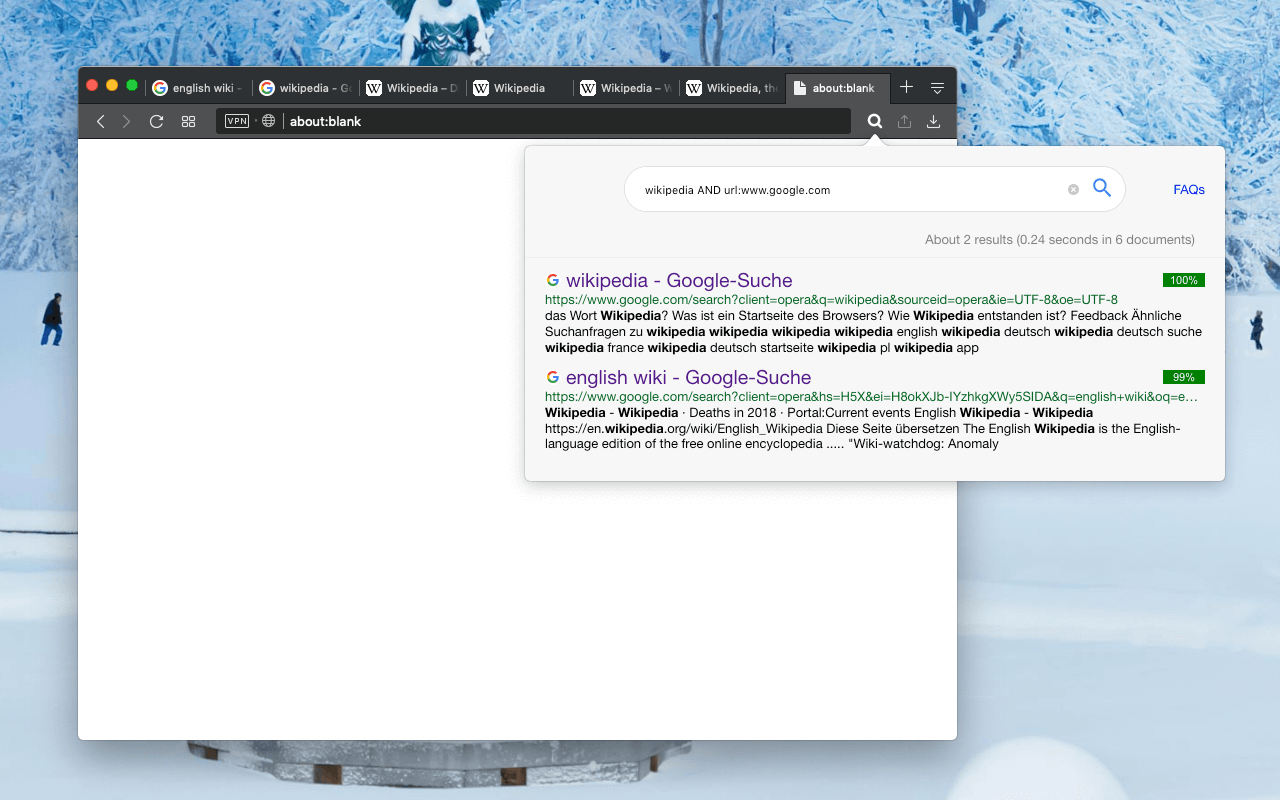Screen dimensions: 1280x800
Task: Click snippet text 'das Wort Wikipedia?'
Action: pyautogui.click(x=606, y=316)
